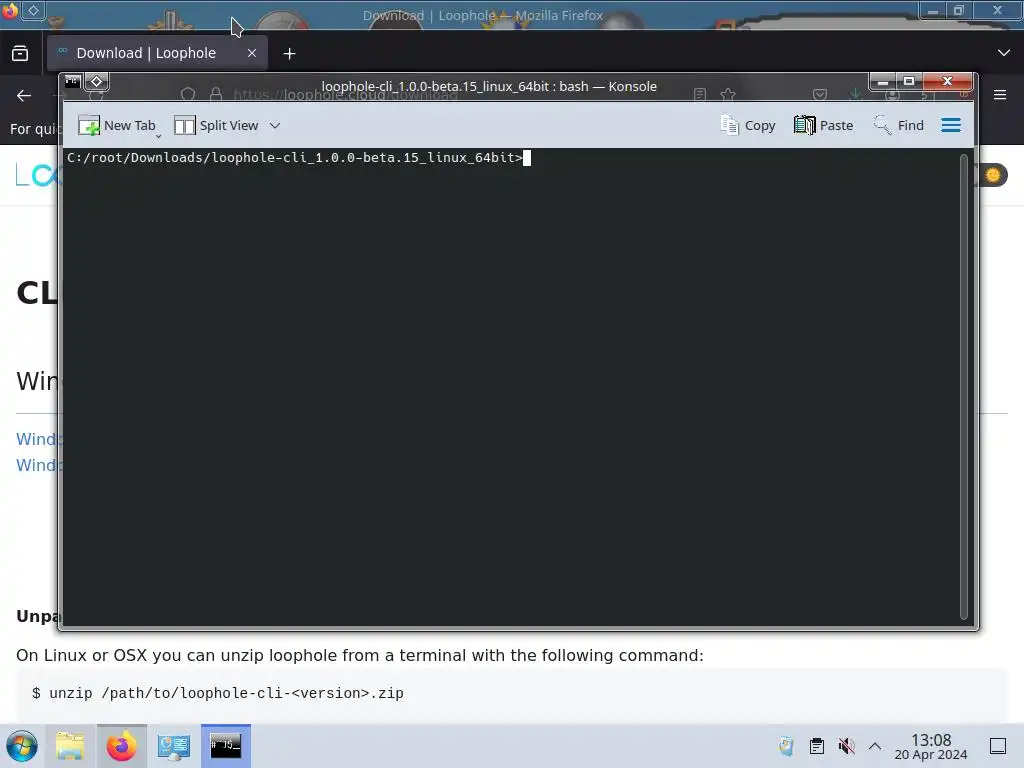Open a New Tab in Konsole
Image resolution: width=1024 pixels, height=768 pixels.
click(x=117, y=125)
